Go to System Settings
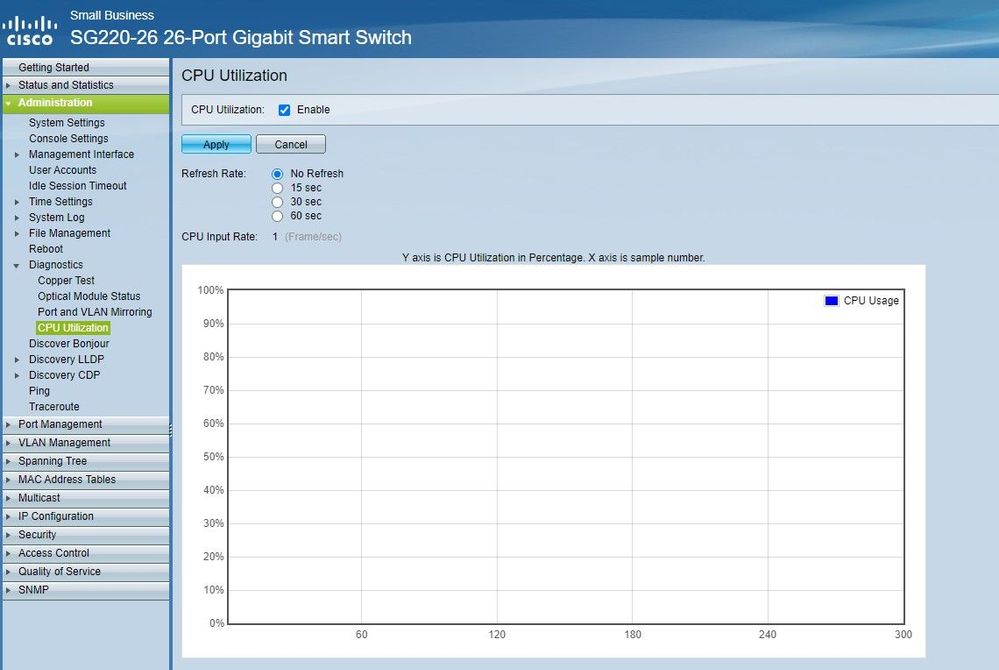The height and width of the screenshot is (670, 999). pos(67,123)
